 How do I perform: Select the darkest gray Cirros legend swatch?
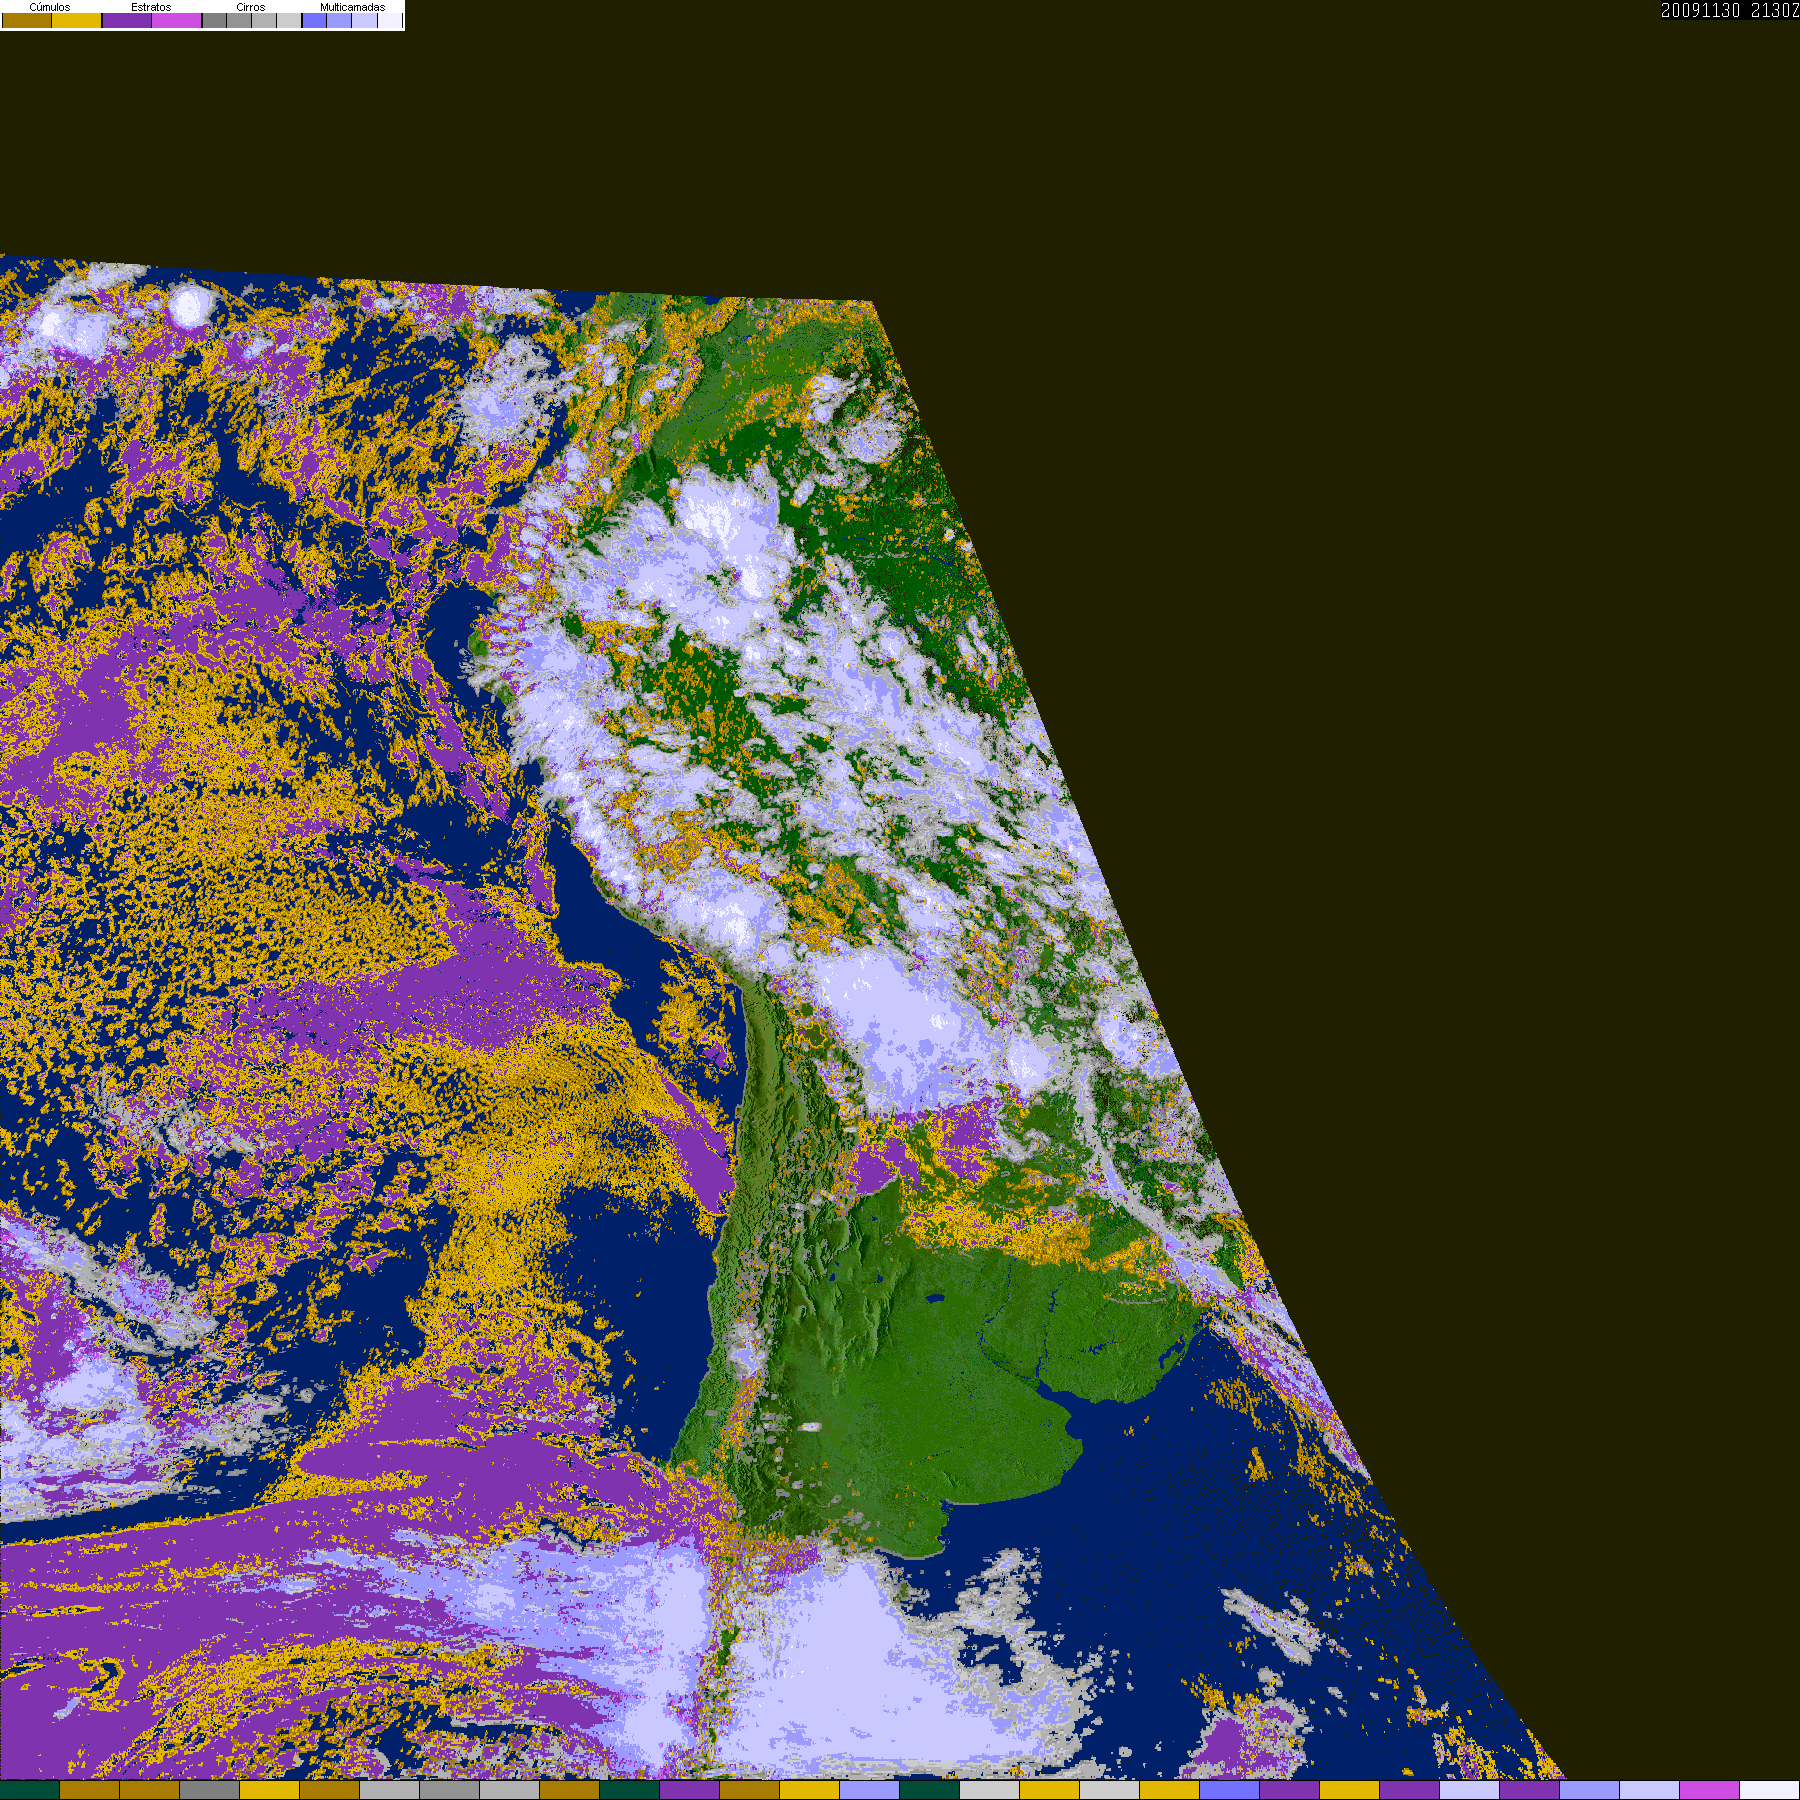(215, 20)
